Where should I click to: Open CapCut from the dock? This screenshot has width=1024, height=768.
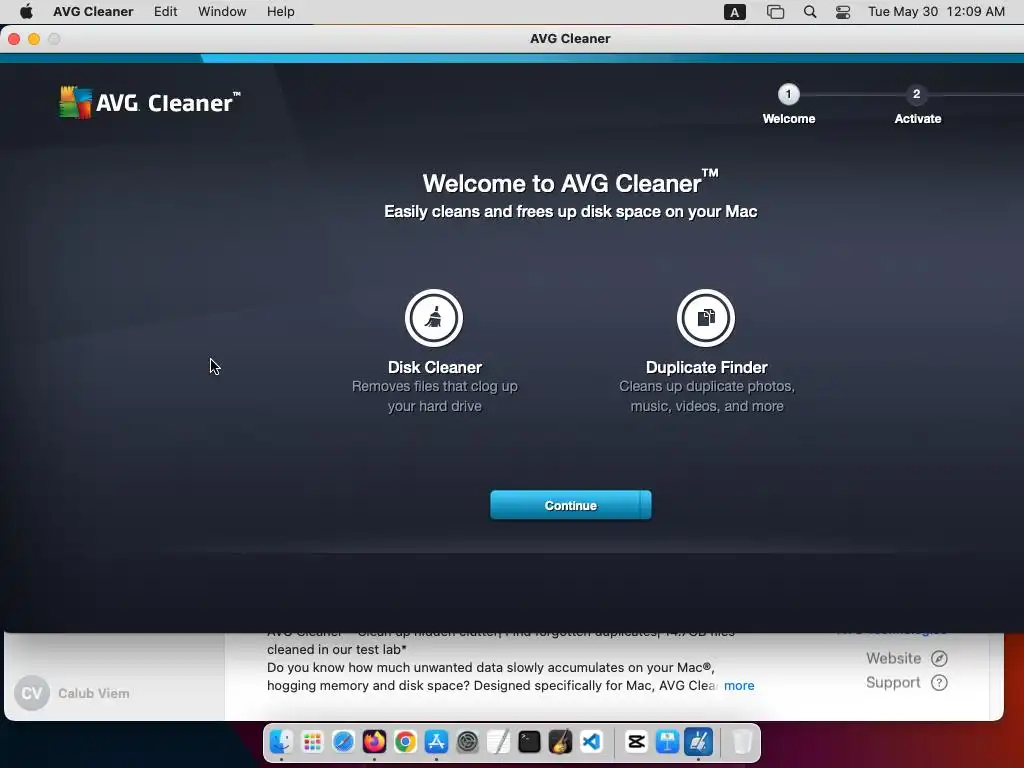point(636,742)
